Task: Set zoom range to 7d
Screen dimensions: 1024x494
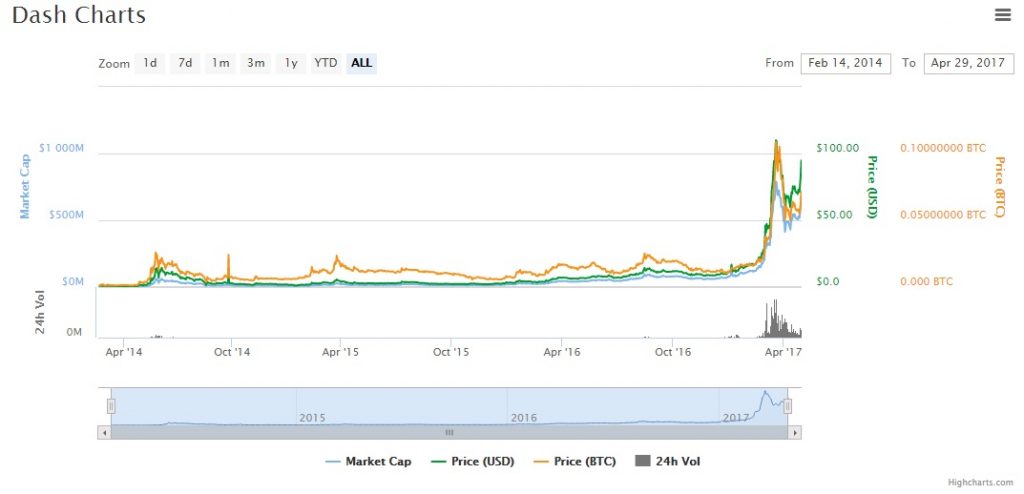Action: click(185, 63)
